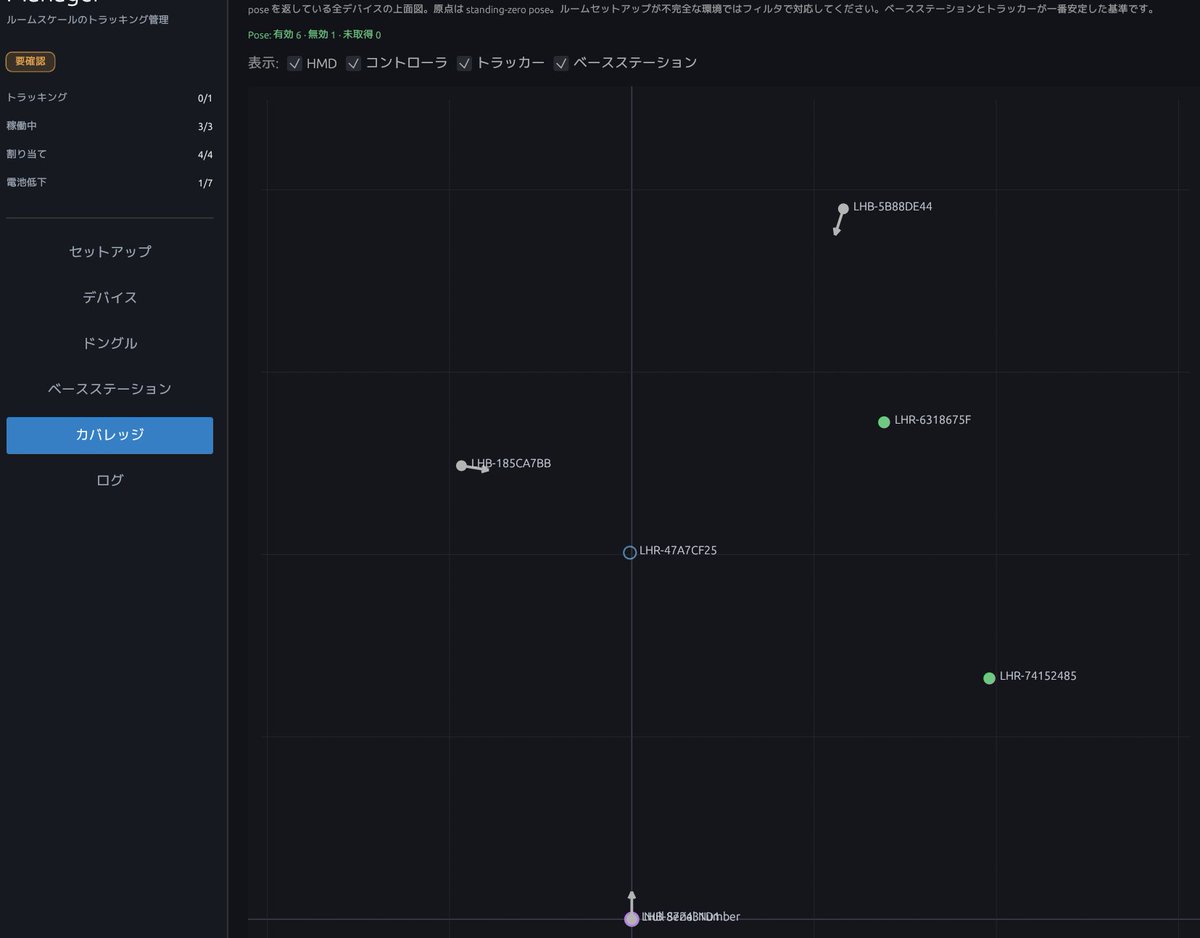
Task: Go to the デバイス section
Action: tap(110, 298)
